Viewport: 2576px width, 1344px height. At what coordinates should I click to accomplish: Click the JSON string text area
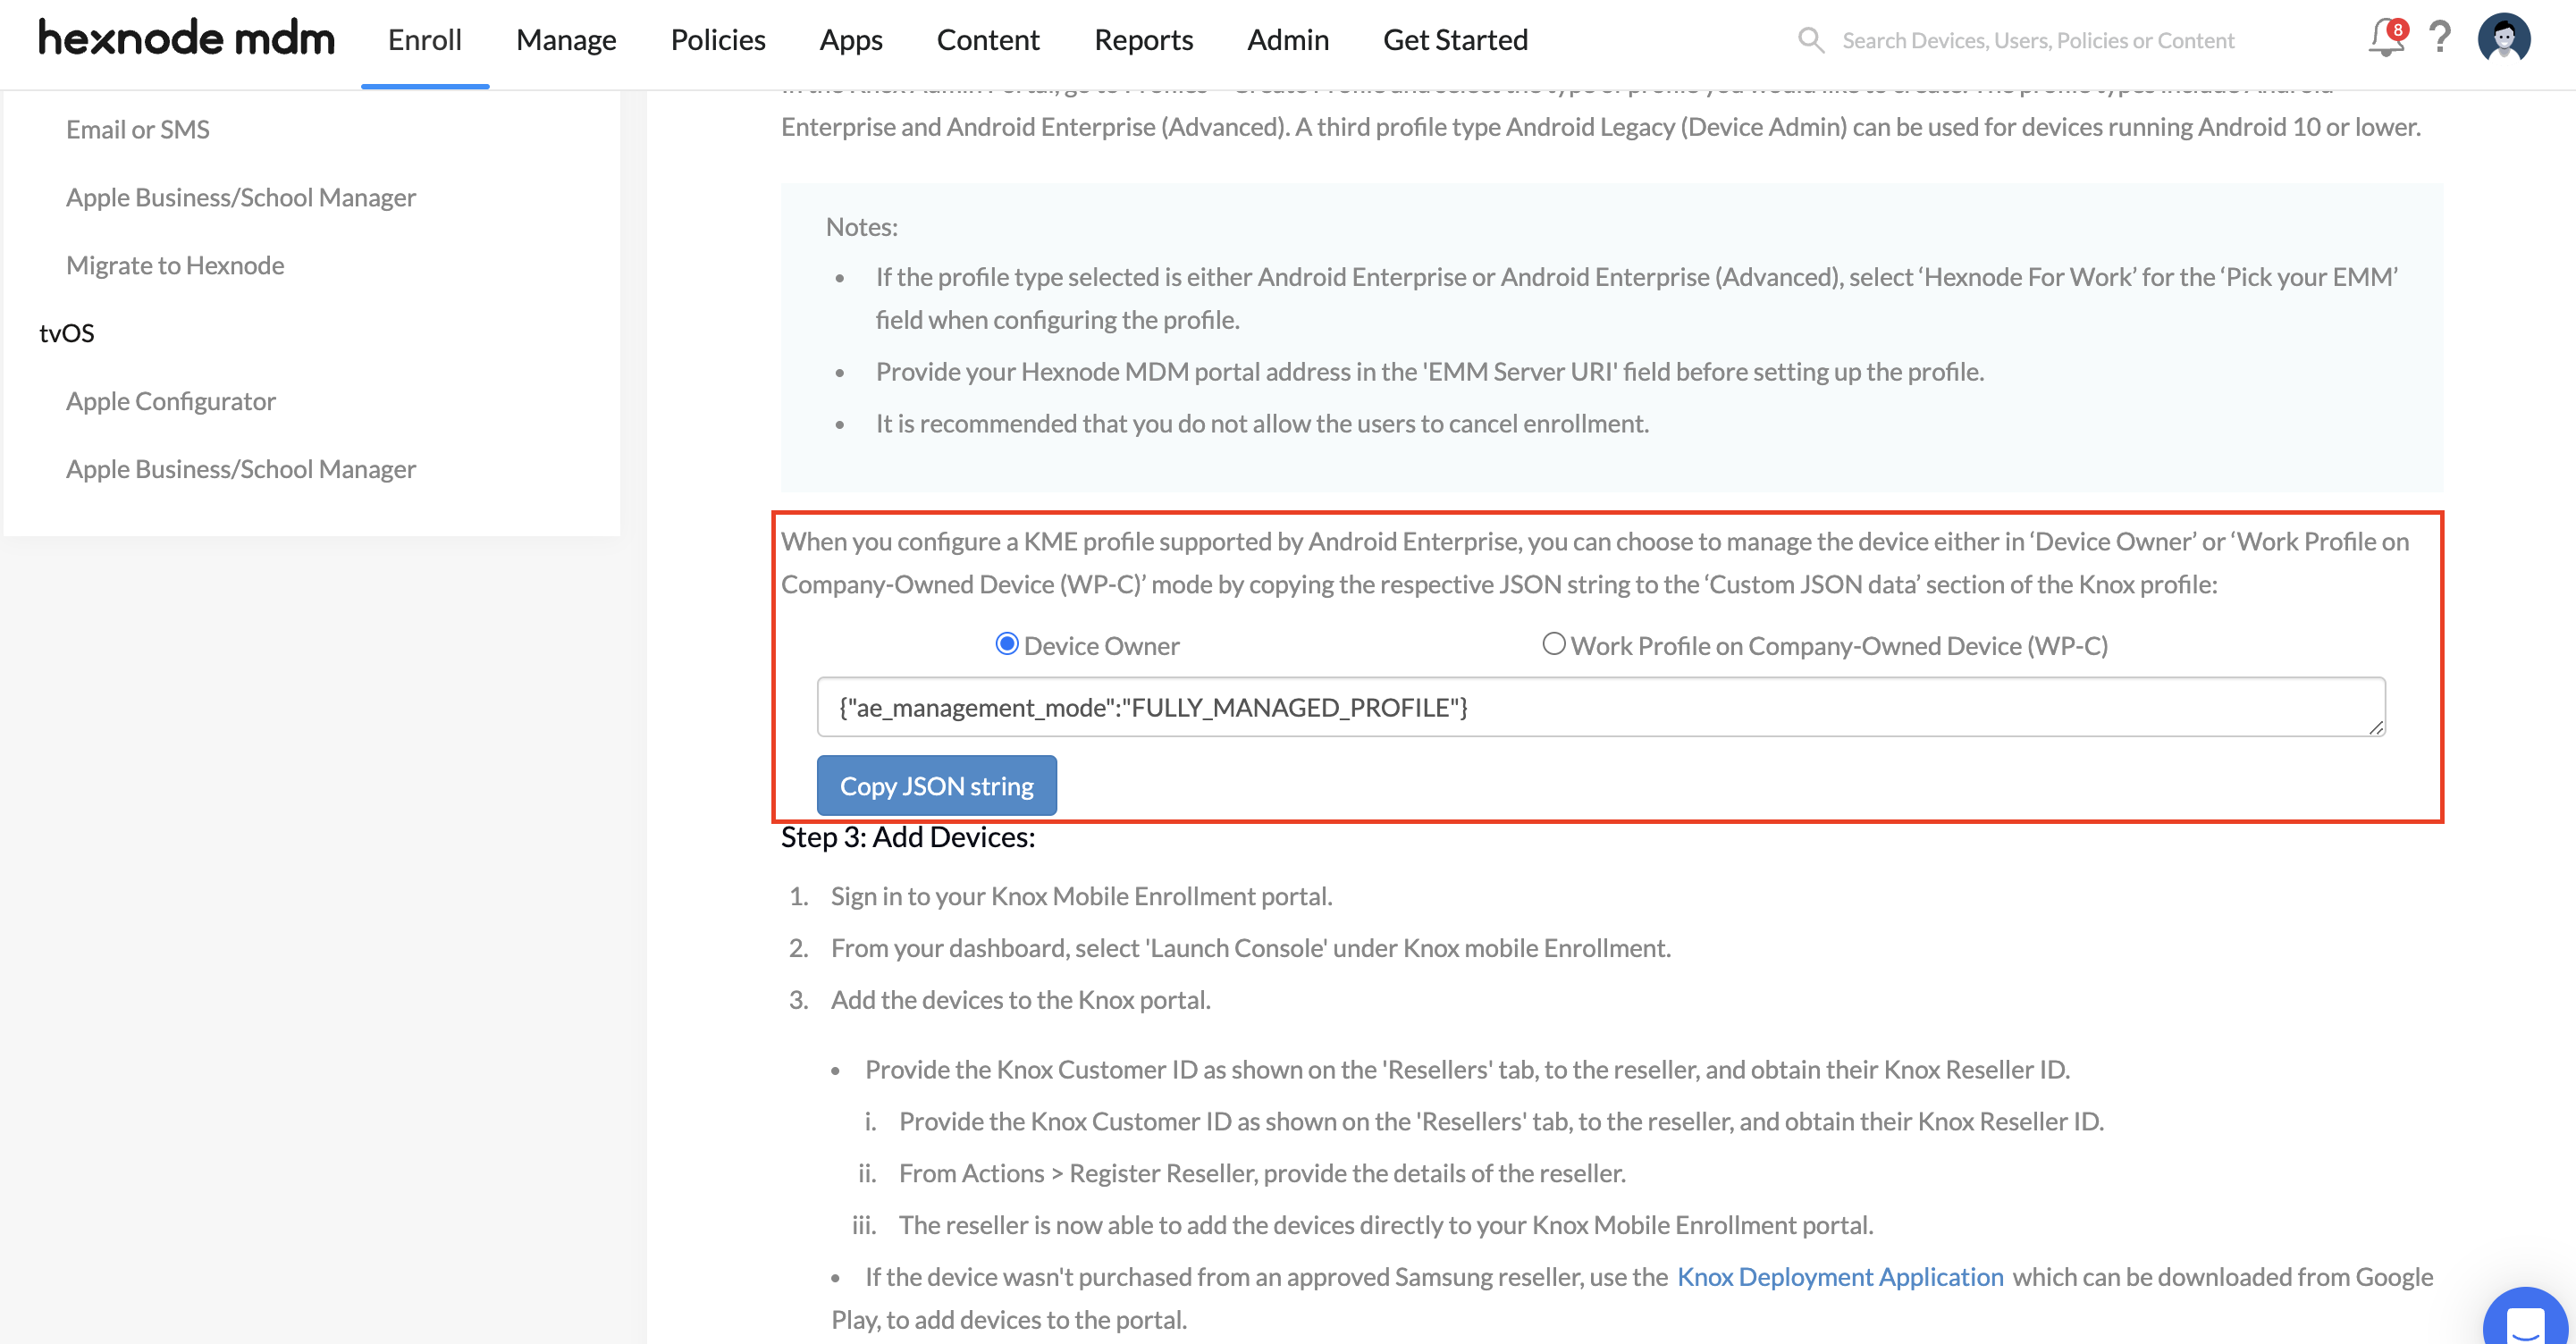(x=1601, y=707)
